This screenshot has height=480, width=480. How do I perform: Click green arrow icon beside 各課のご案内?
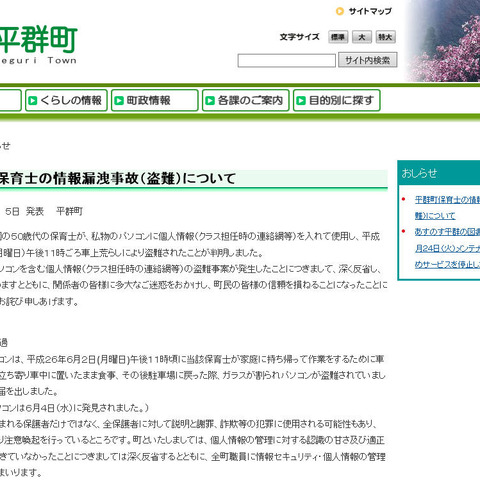pyautogui.click(x=210, y=100)
